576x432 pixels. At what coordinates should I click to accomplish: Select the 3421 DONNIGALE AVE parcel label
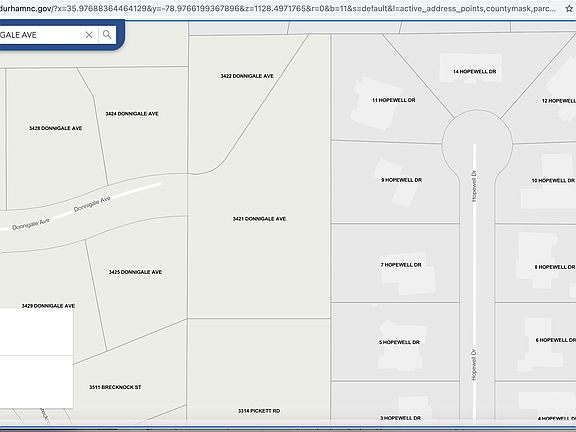coord(259,219)
